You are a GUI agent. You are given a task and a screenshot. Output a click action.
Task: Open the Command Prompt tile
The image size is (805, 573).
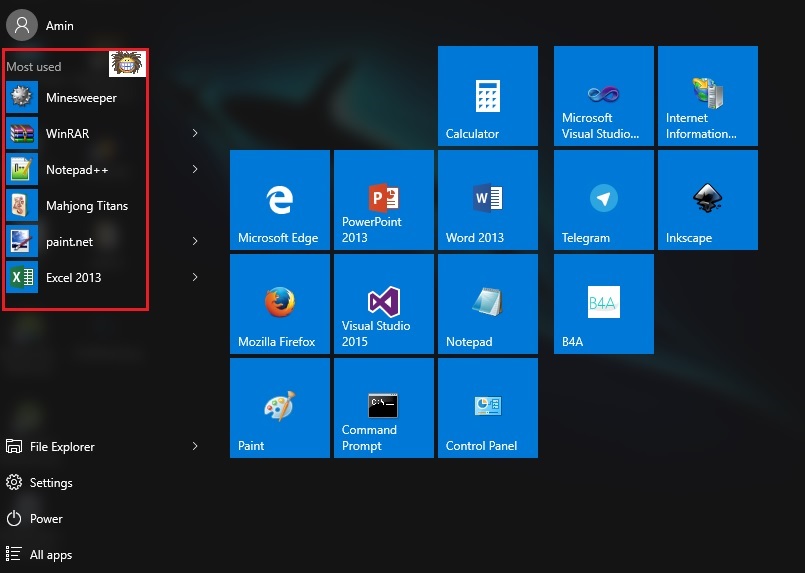click(x=383, y=408)
